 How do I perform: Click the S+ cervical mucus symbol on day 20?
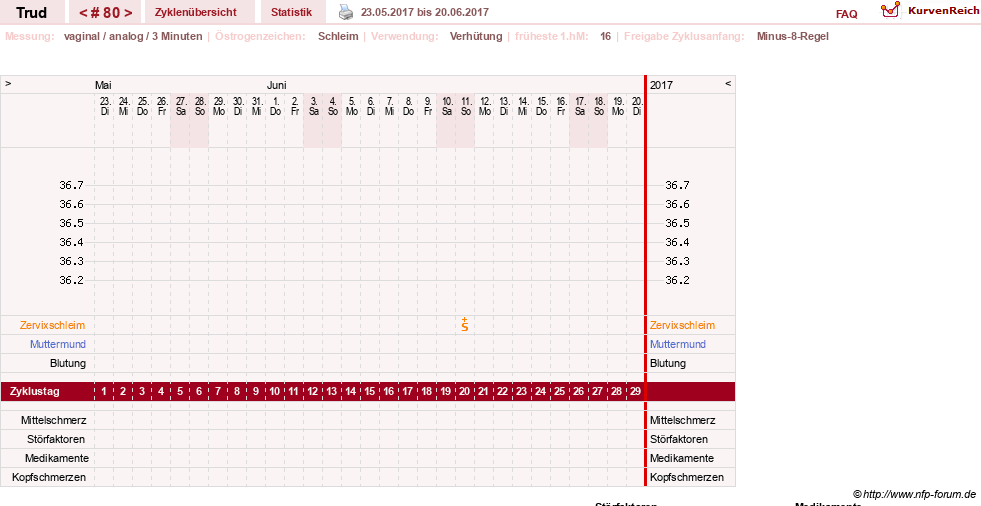point(465,325)
